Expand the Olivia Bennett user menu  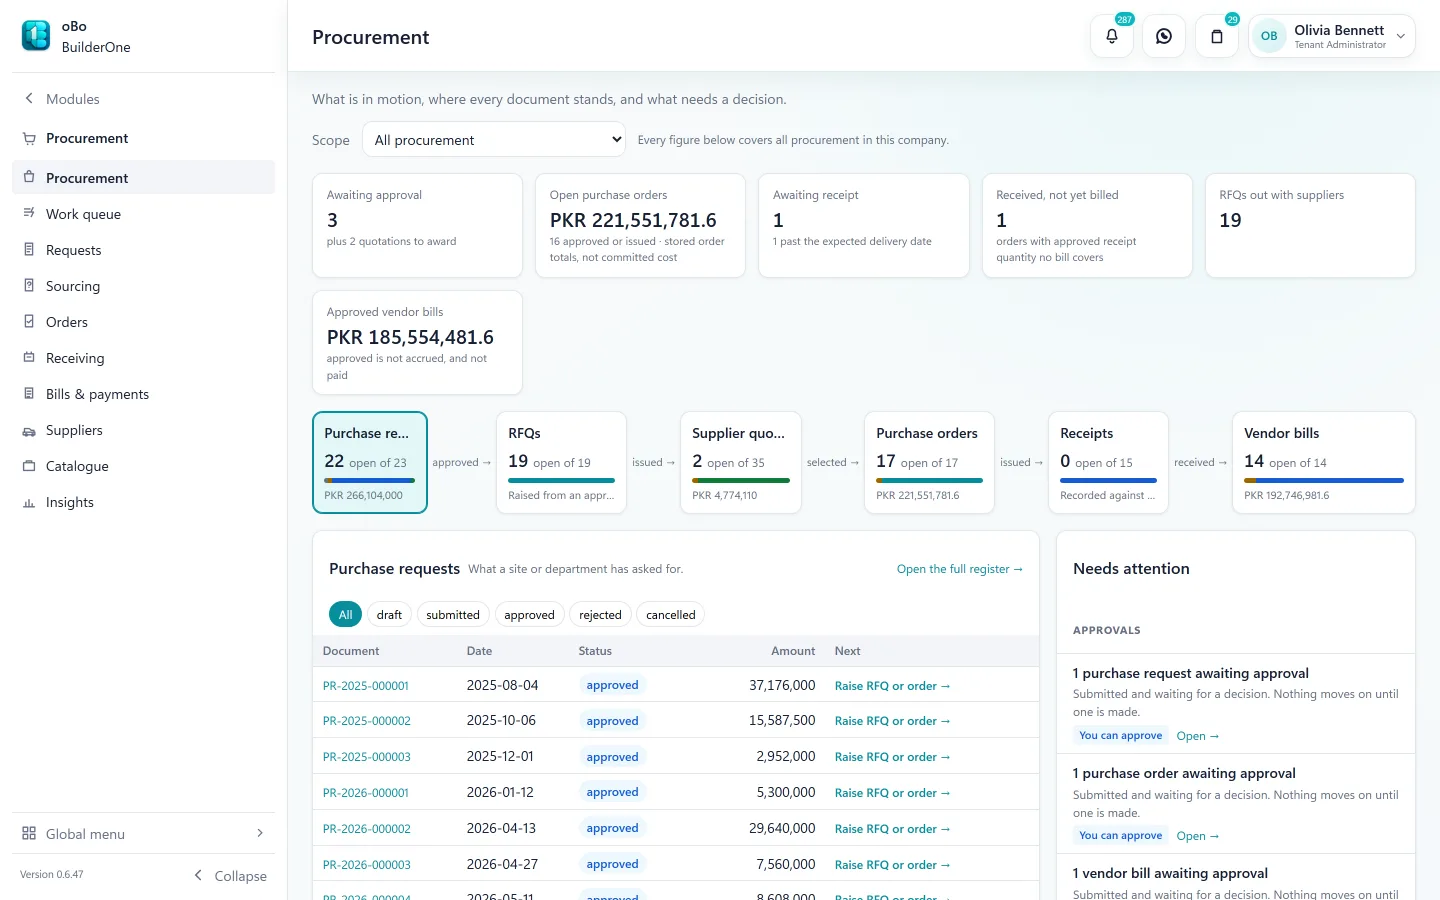click(1331, 36)
